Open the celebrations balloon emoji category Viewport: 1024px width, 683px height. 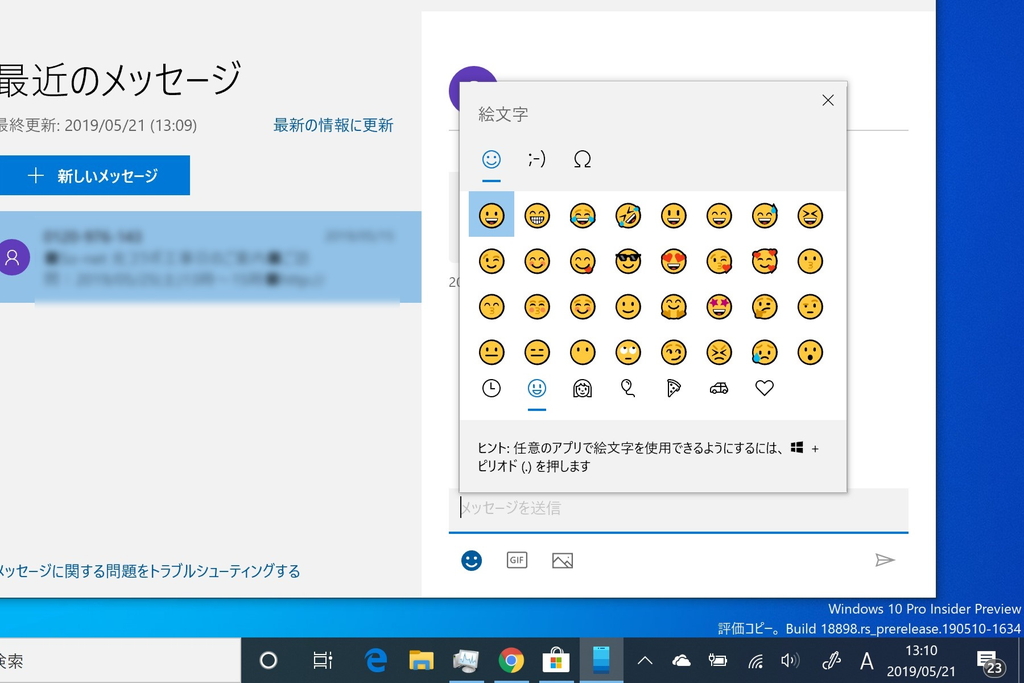(628, 388)
